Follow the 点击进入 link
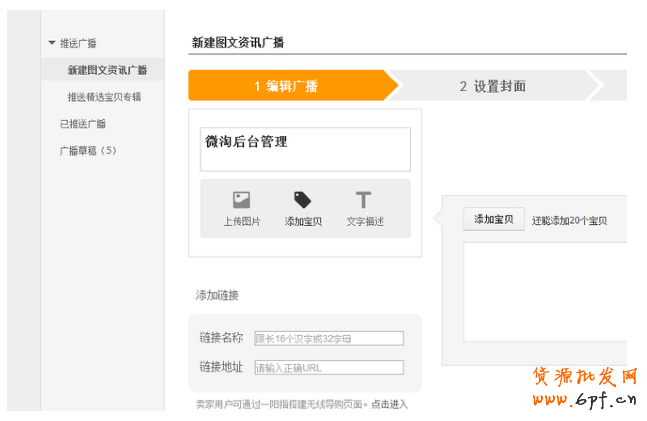647x421 pixels. pyautogui.click(x=389, y=404)
